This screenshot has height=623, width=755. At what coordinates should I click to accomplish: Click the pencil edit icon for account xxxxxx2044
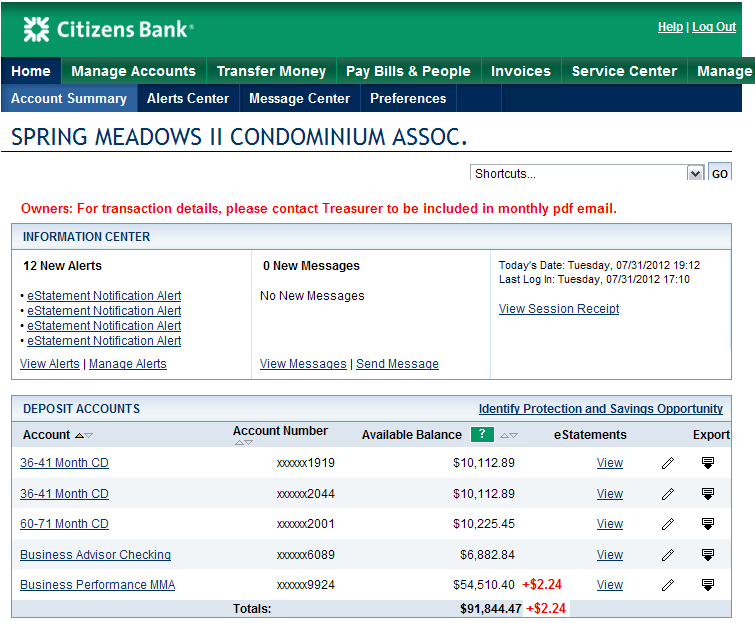pos(667,494)
